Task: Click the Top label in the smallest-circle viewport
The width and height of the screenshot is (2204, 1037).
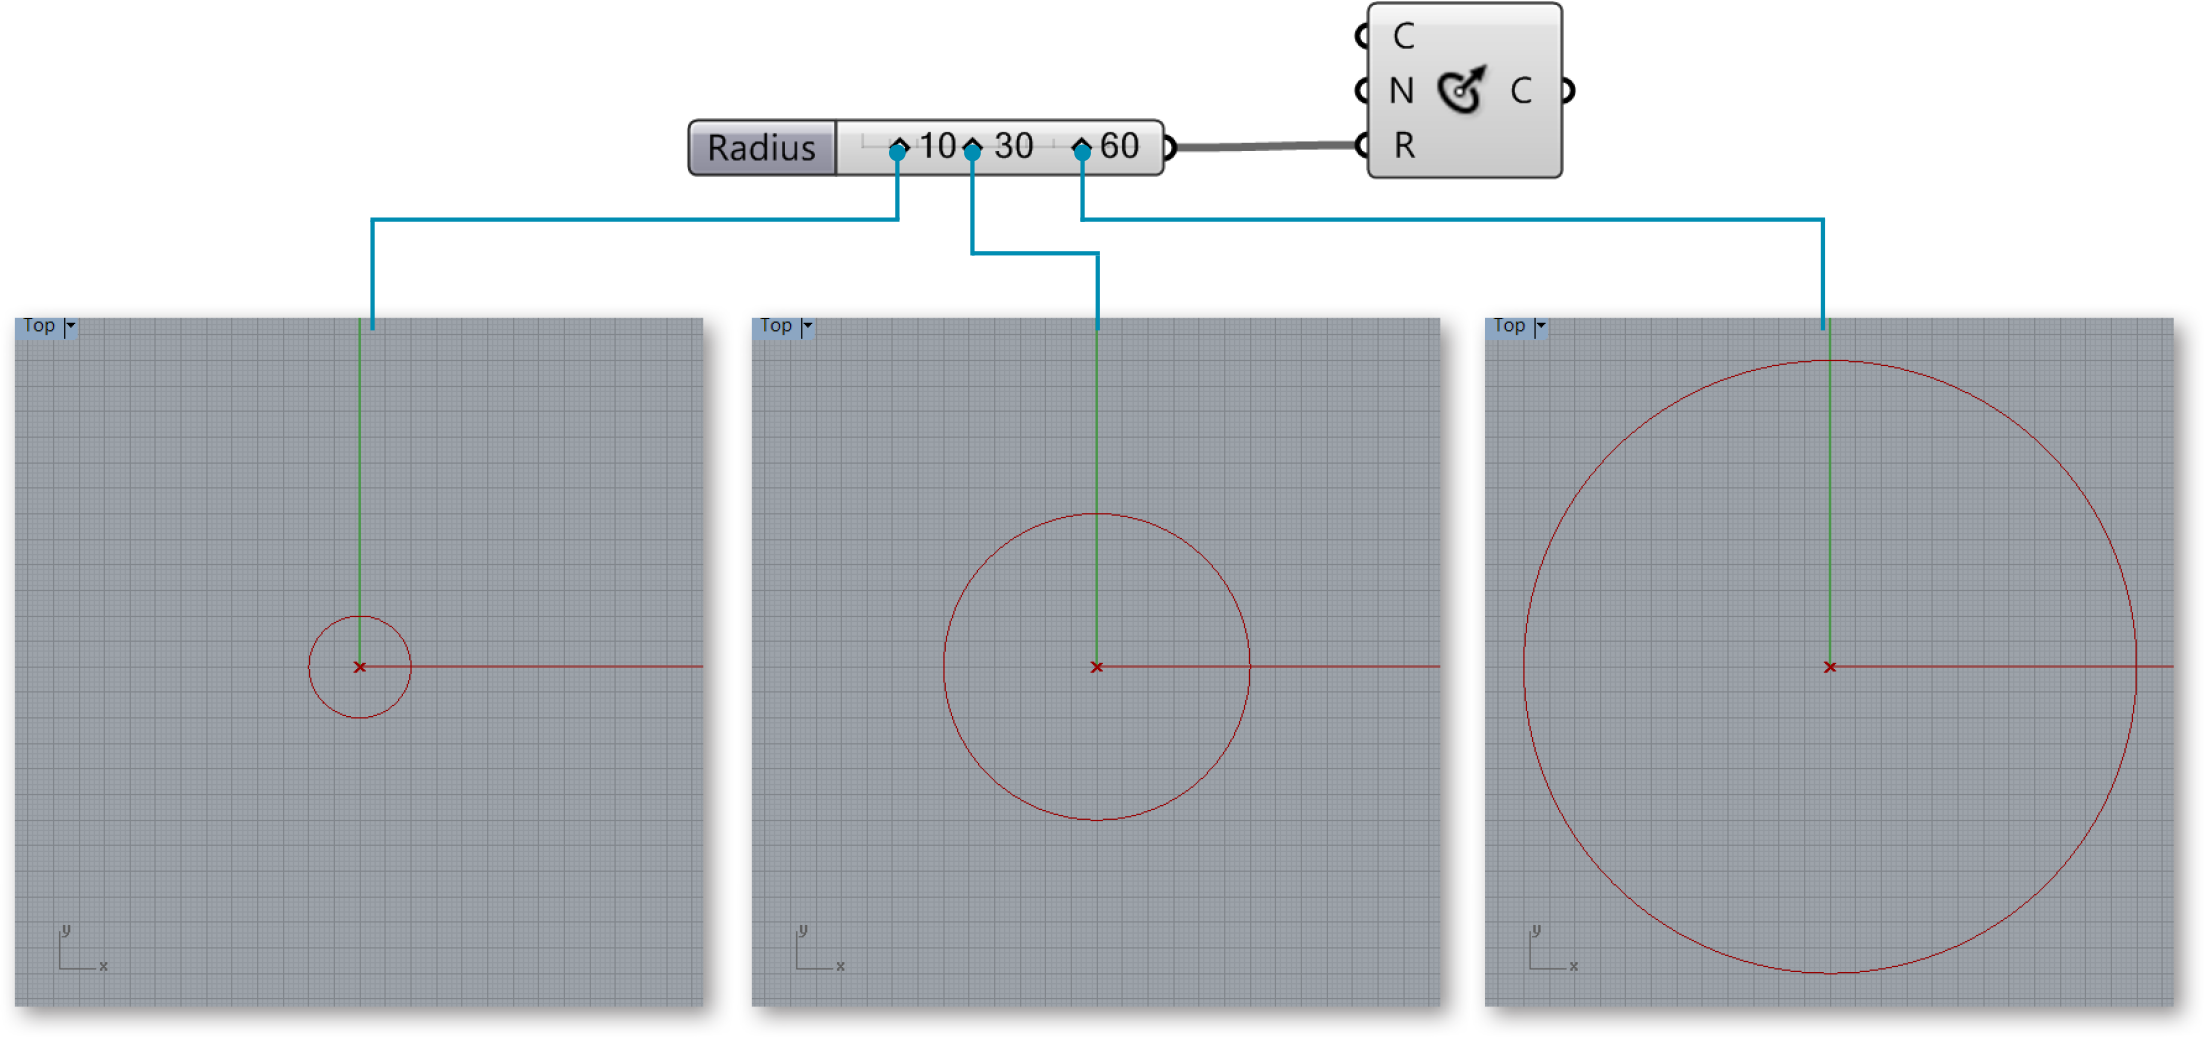Action: [39, 326]
